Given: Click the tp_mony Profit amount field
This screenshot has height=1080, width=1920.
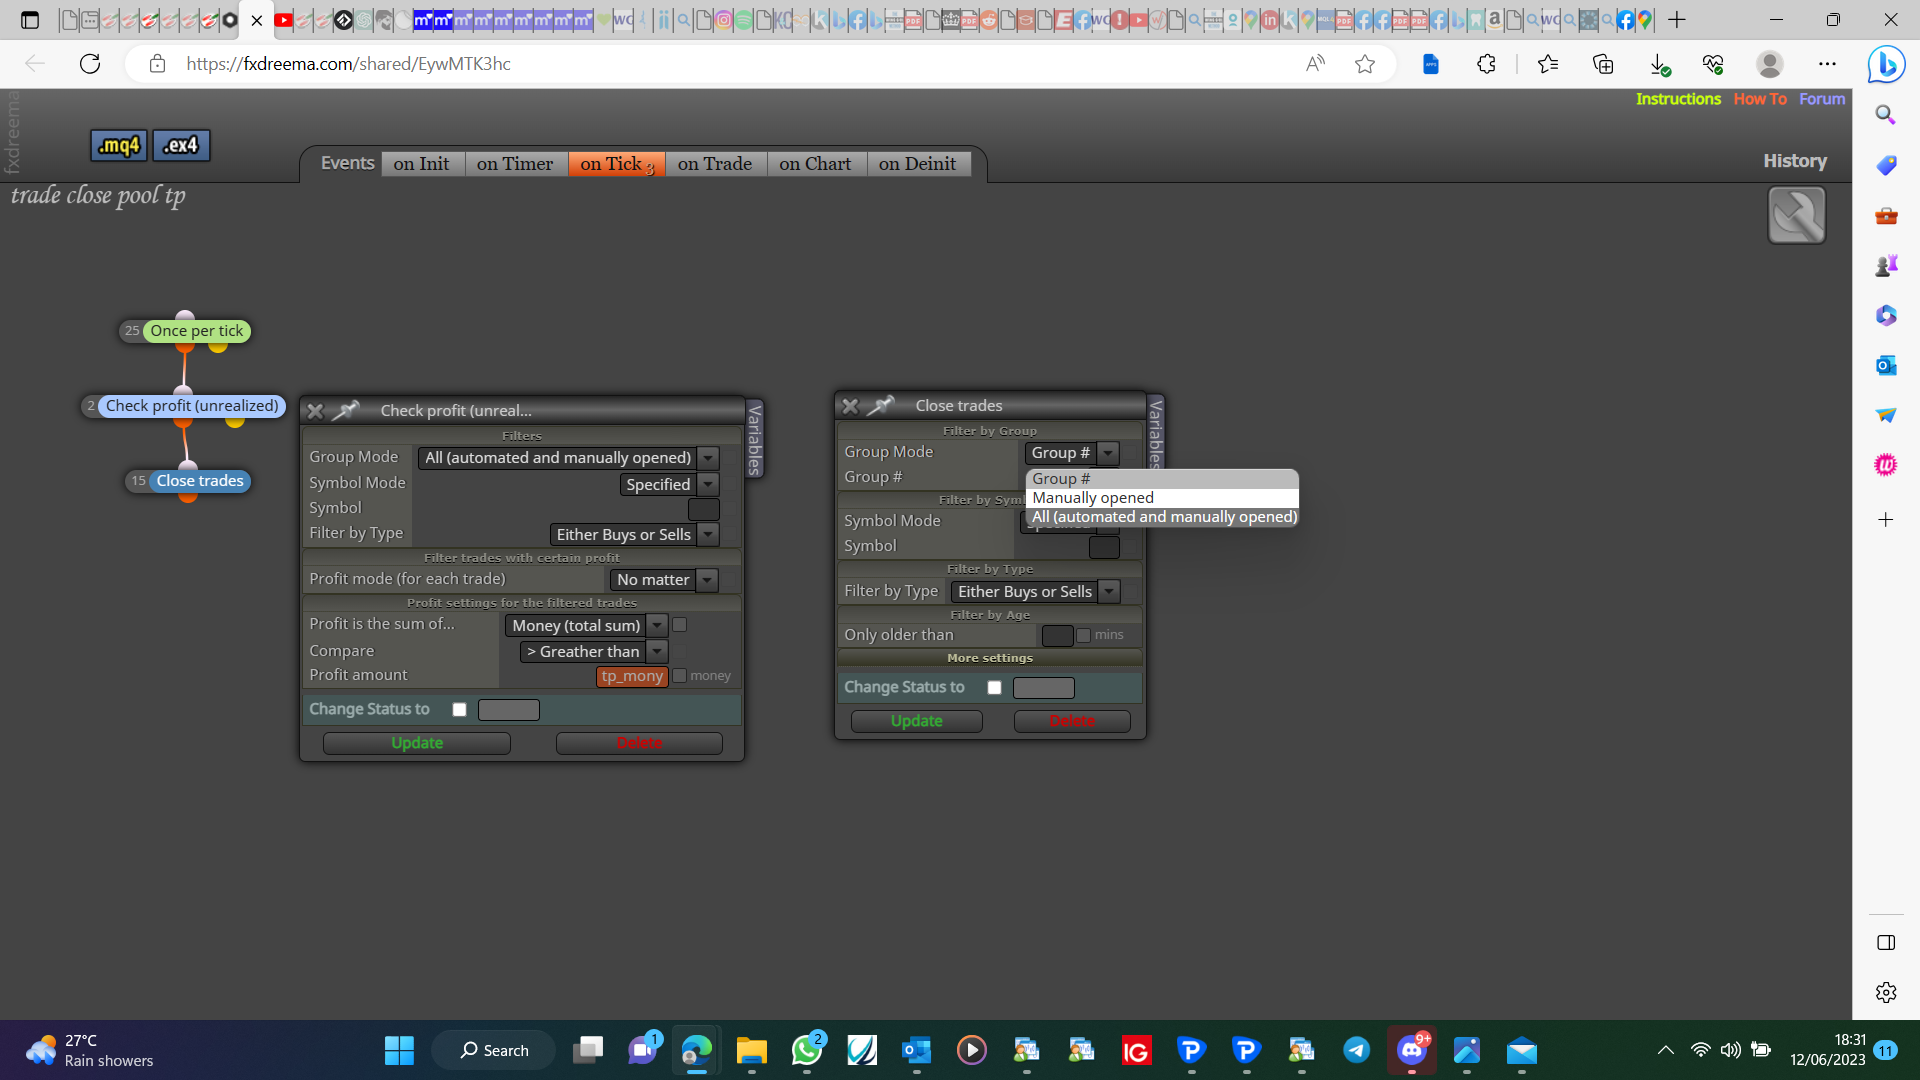Looking at the screenshot, I should coord(632,677).
